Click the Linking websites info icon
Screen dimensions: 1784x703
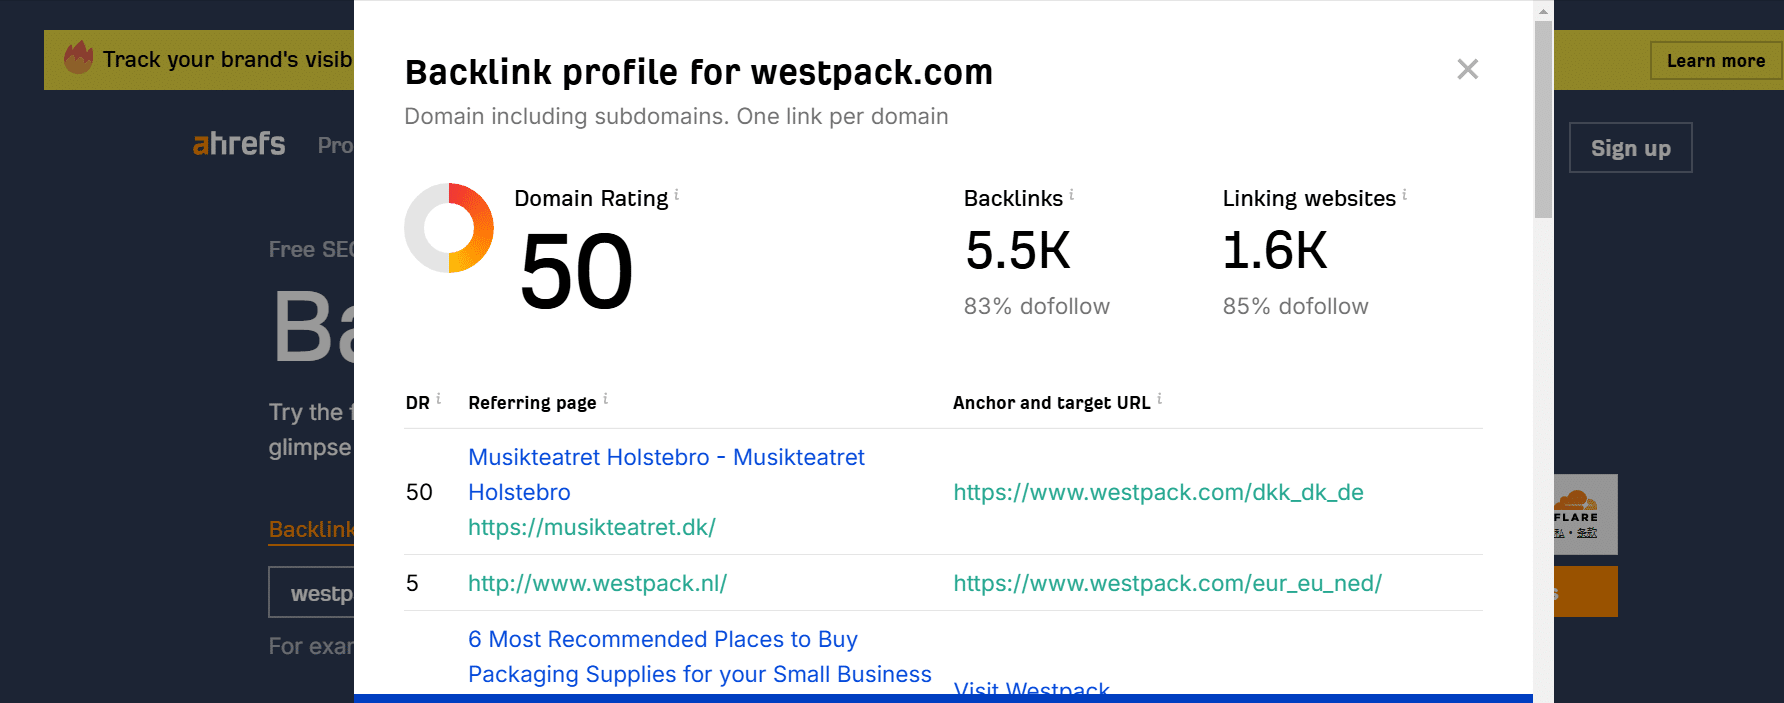(x=1405, y=194)
